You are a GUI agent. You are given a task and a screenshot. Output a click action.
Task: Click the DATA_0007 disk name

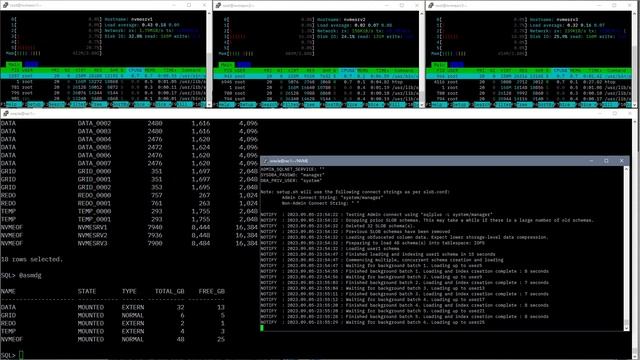coord(94,163)
